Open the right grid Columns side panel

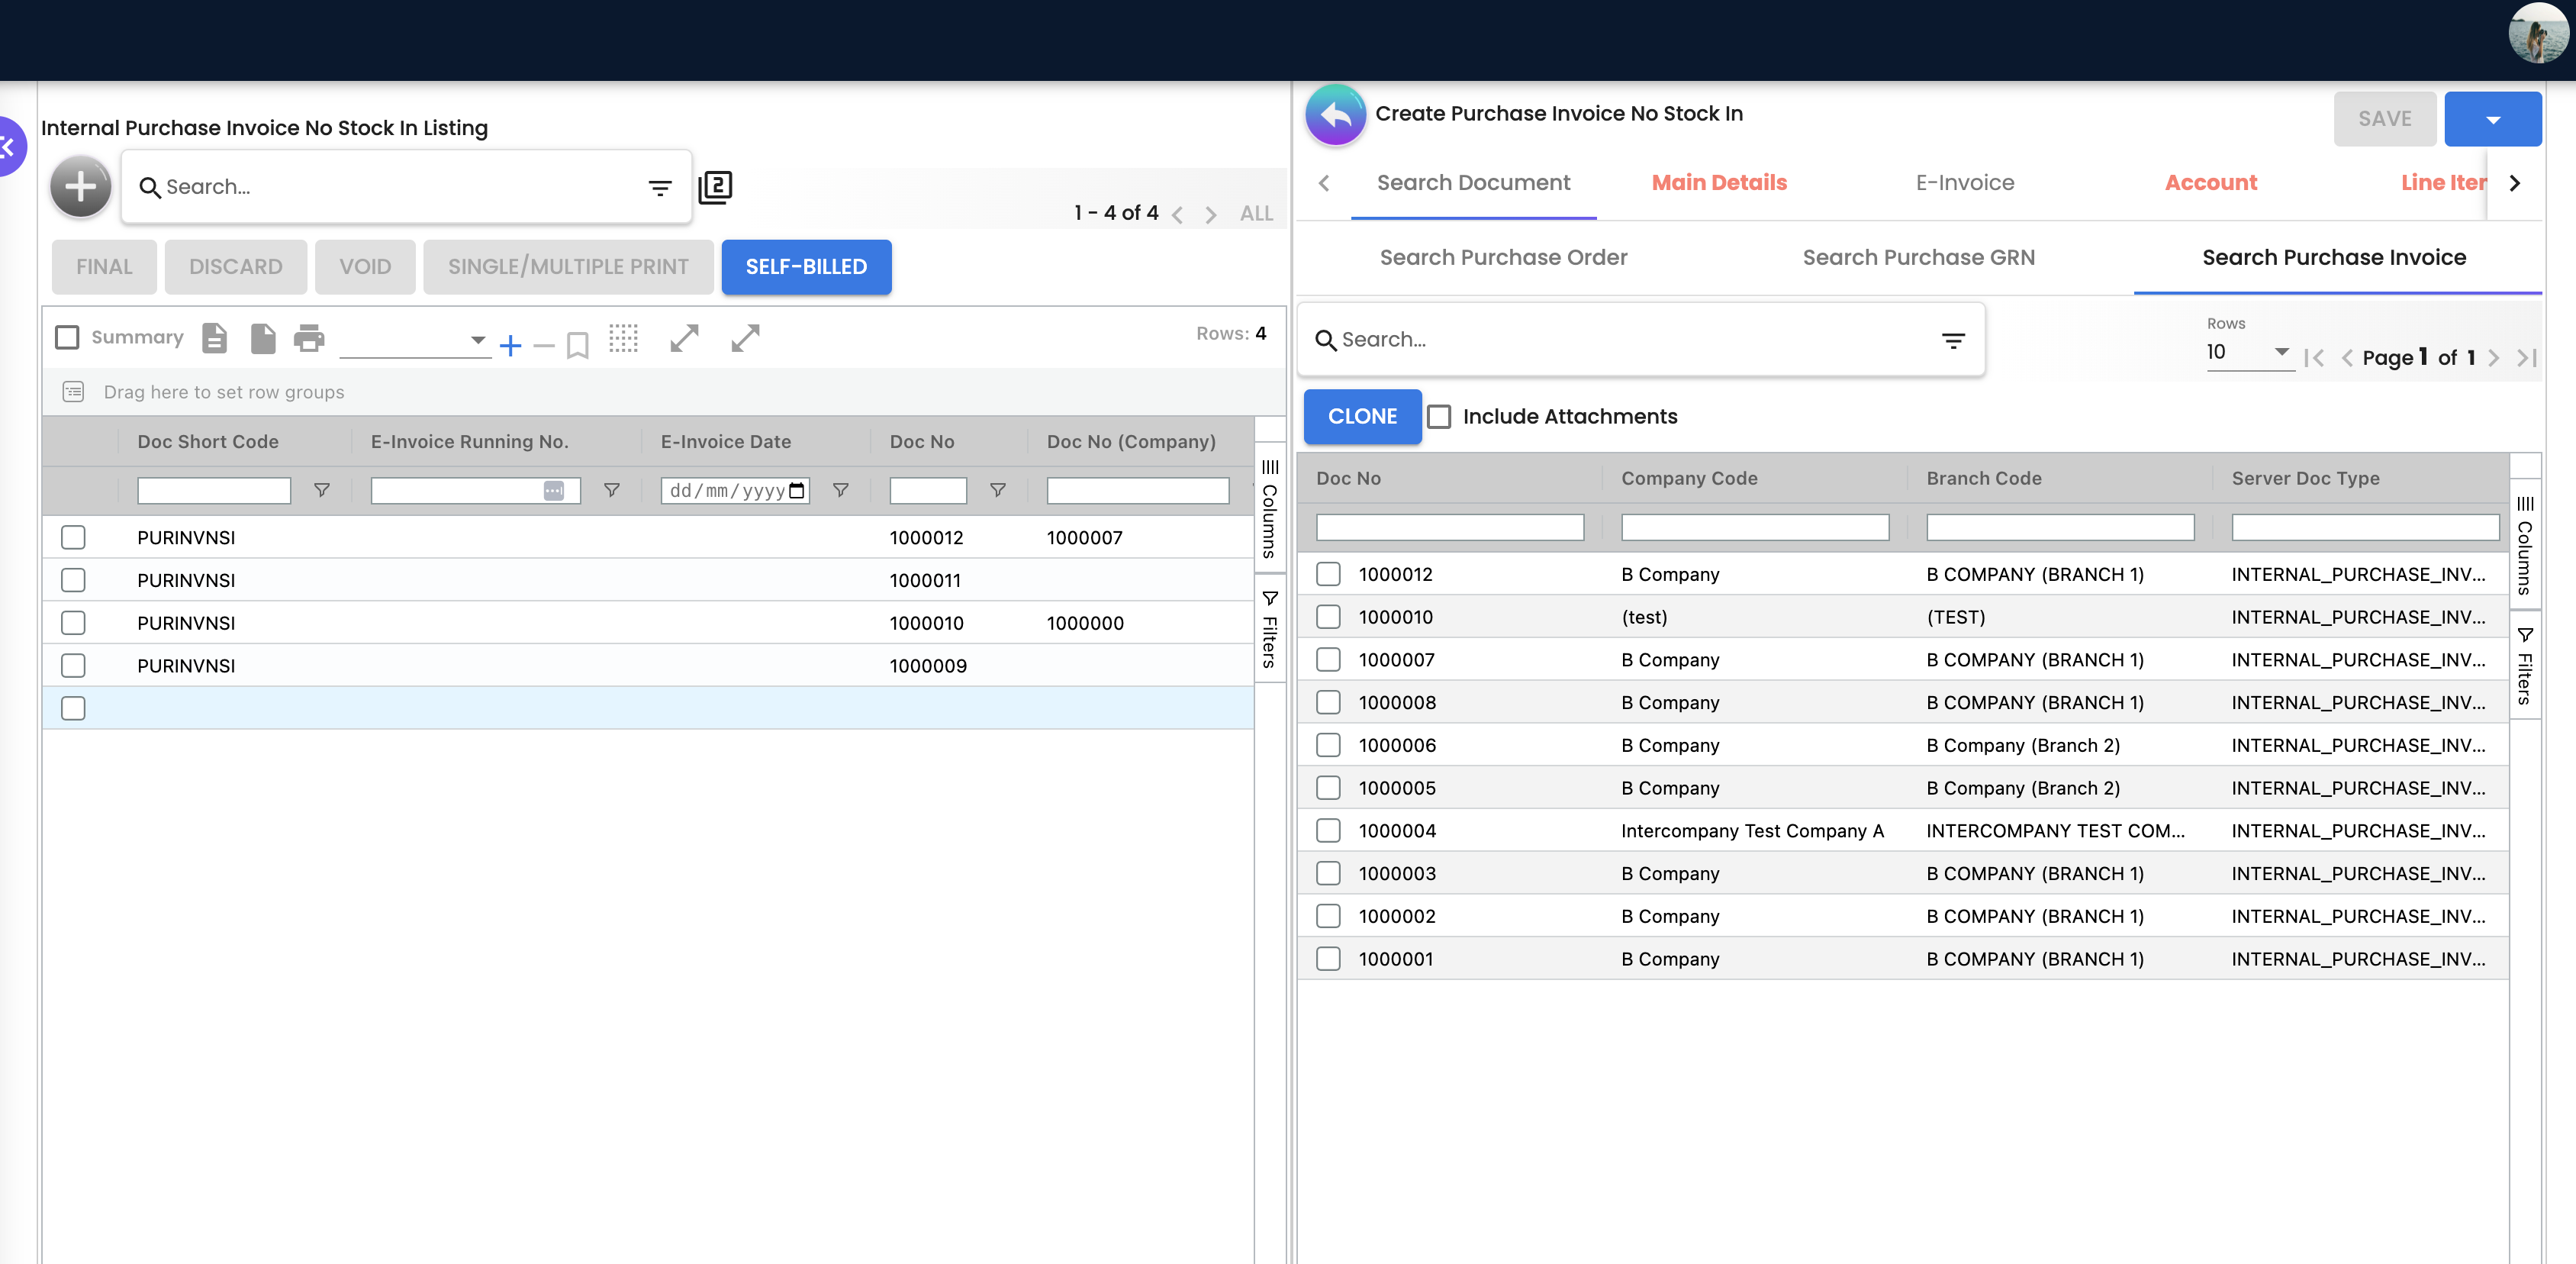tap(2525, 545)
